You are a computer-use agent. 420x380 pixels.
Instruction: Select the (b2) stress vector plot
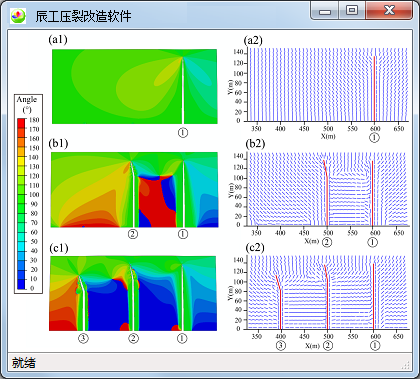pyautogui.click(x=327, y=189)
